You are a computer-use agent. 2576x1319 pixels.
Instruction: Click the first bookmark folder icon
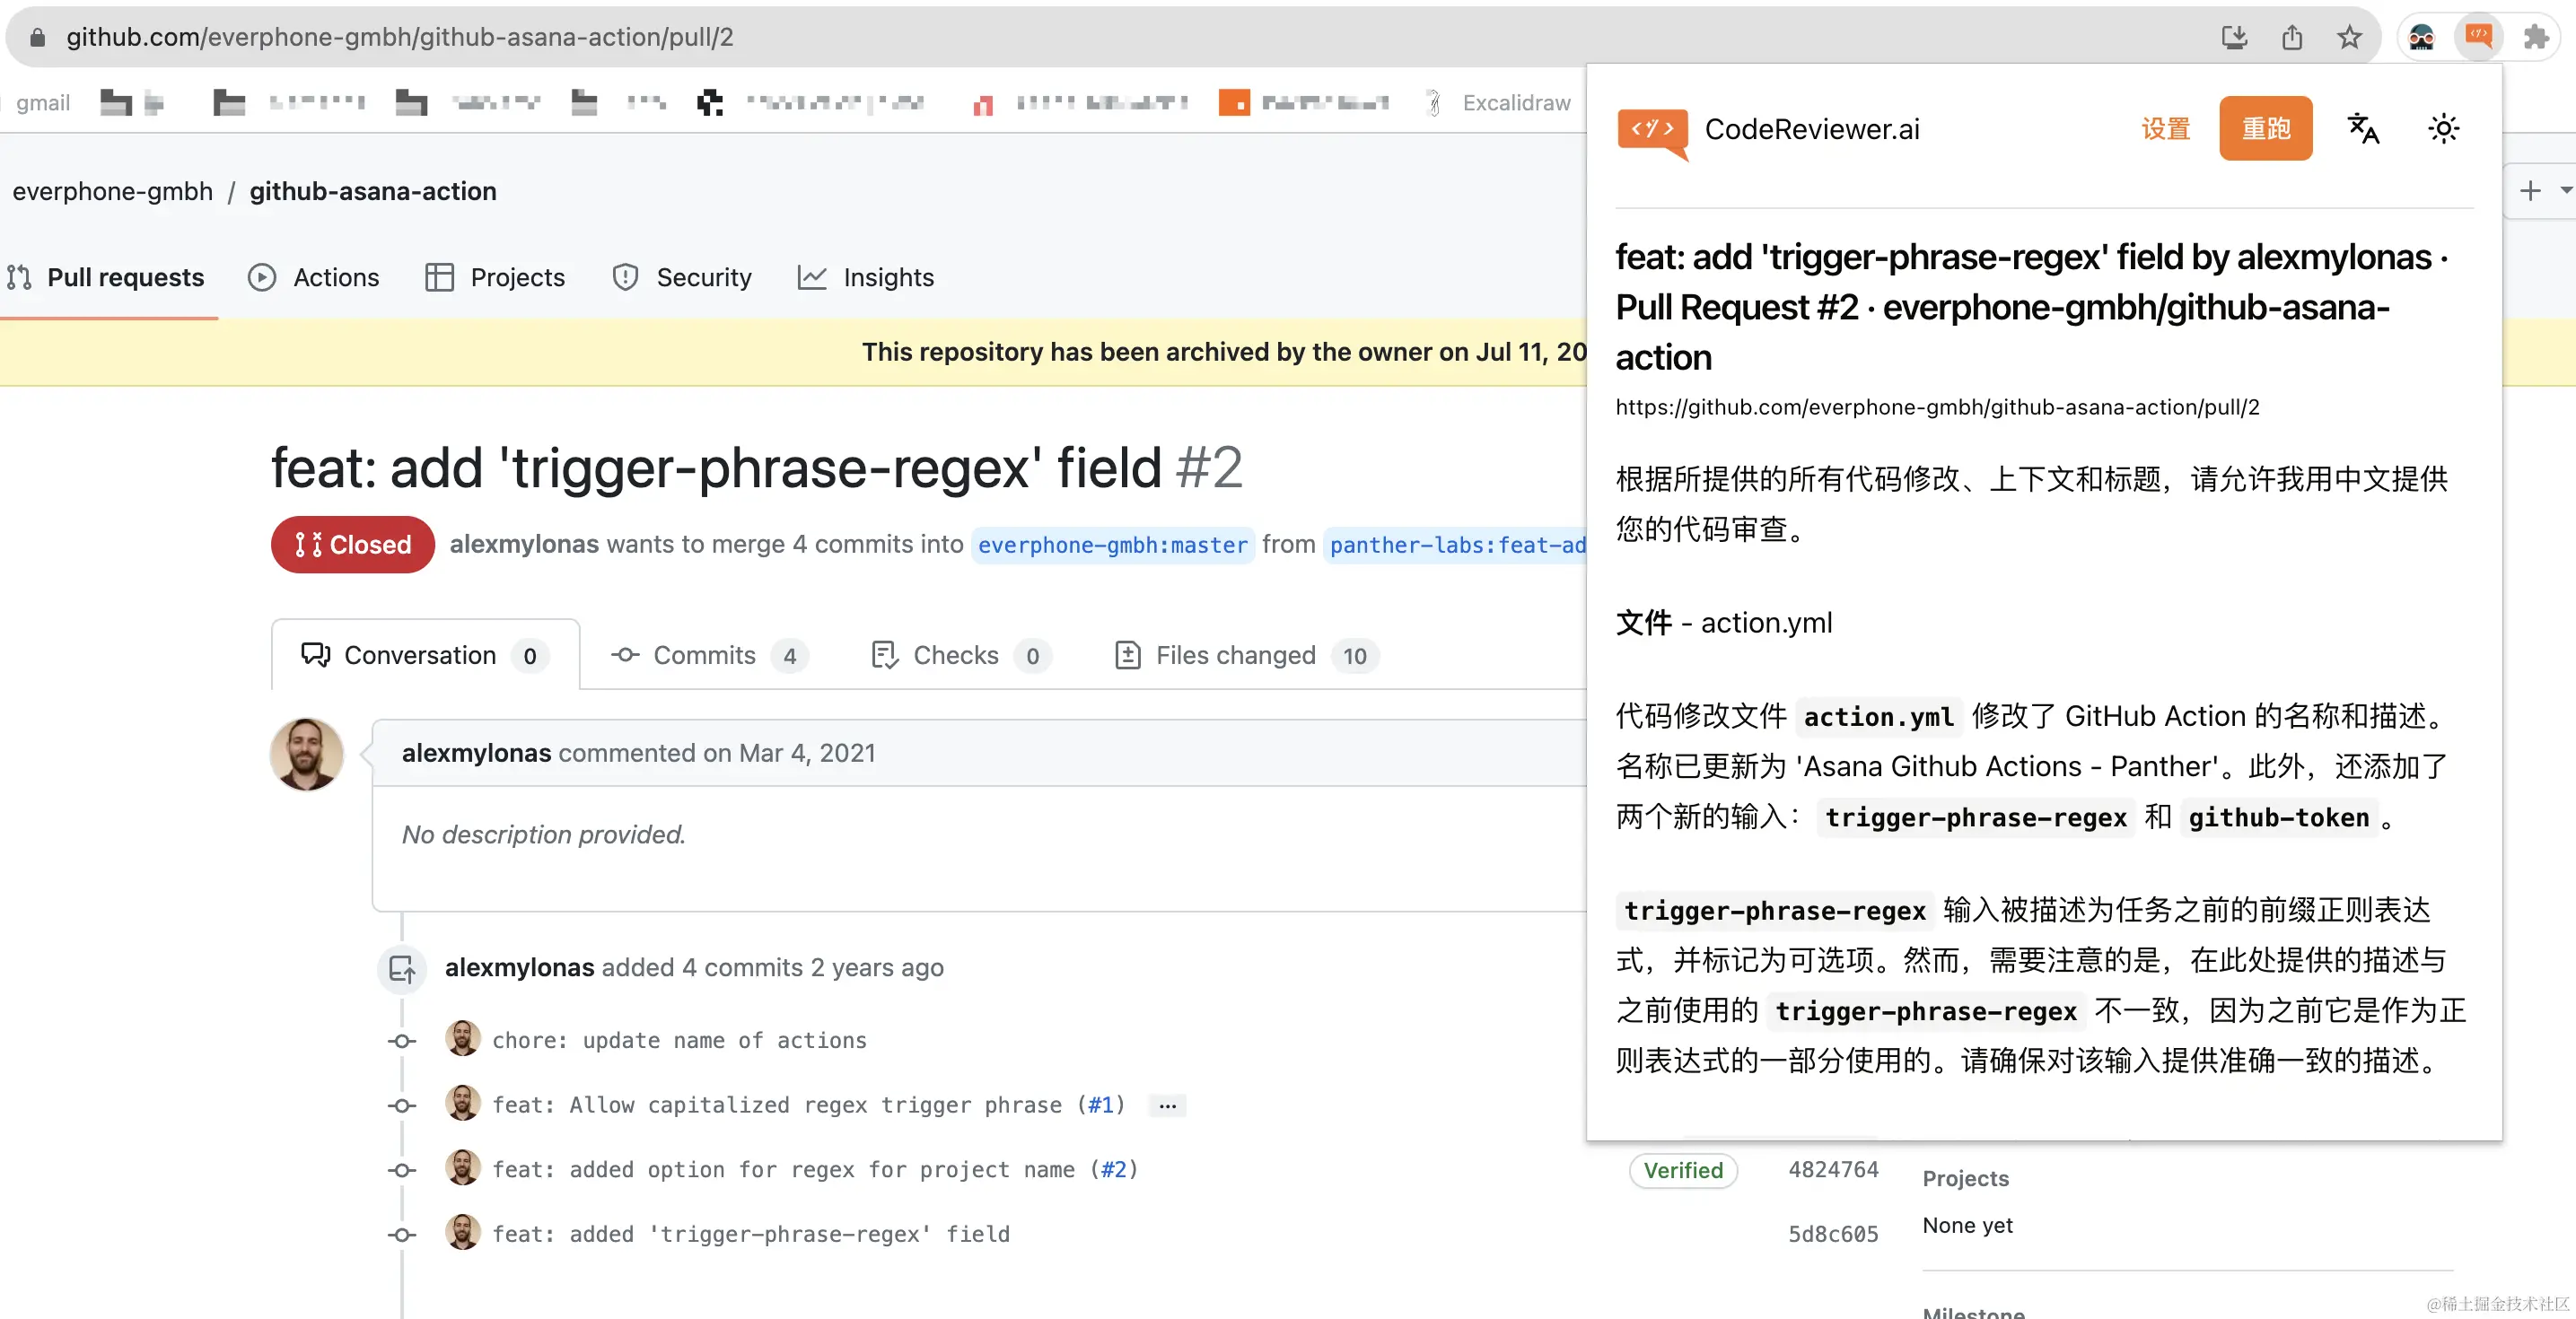116,103
